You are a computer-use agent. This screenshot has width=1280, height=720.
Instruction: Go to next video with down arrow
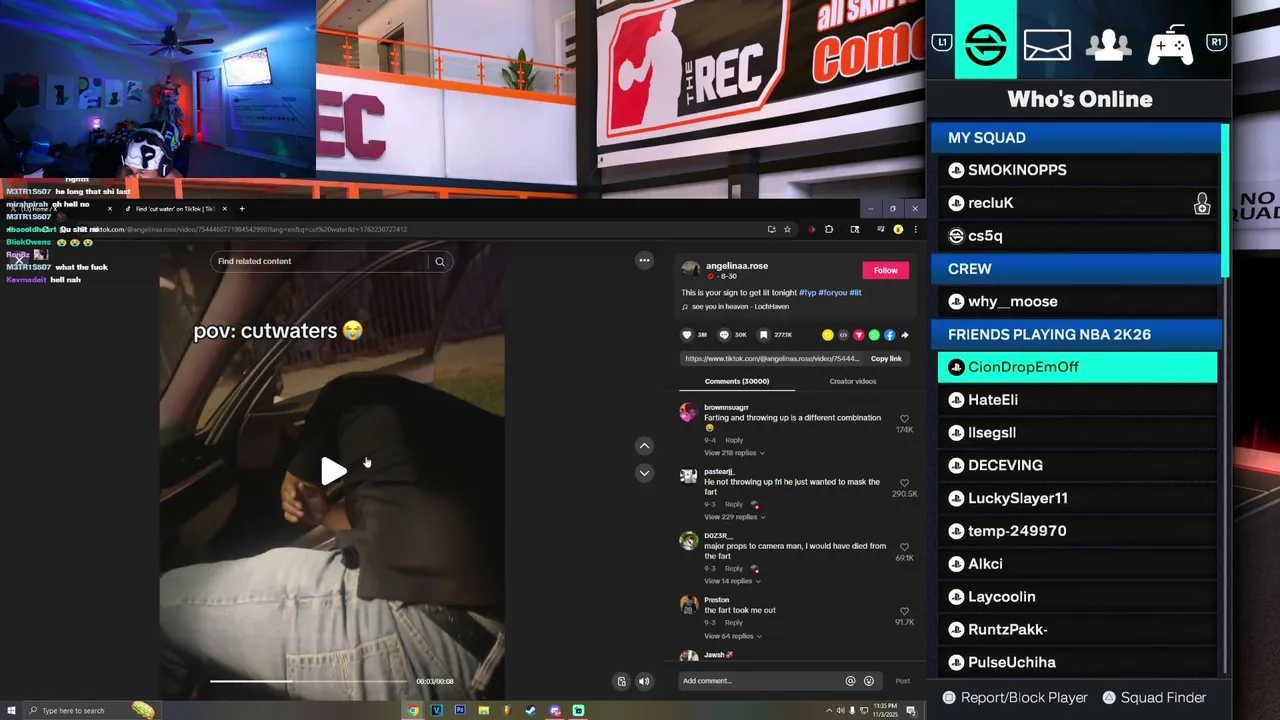[x=644, y=473]
